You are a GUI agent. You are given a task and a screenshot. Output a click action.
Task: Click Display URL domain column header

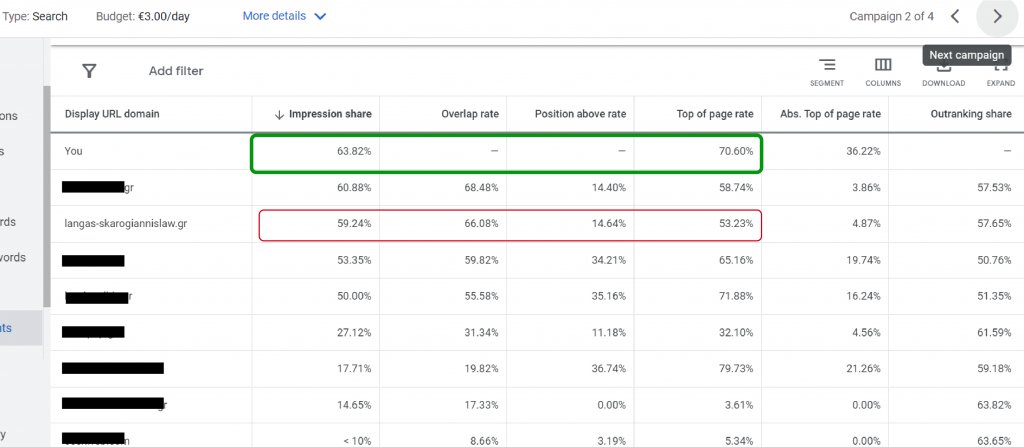(112, 114)
